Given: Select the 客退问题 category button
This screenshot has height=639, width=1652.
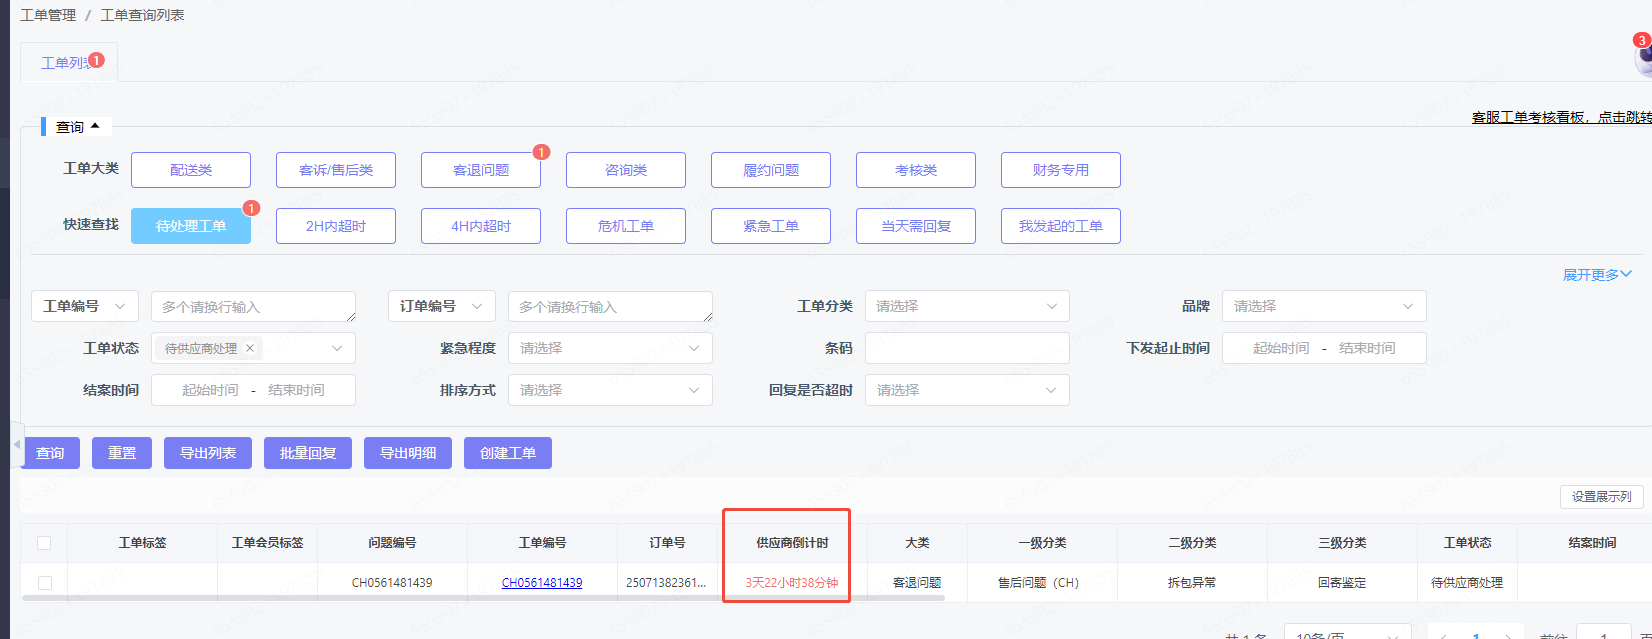Looking at the screenshot, I should (480, 170).
